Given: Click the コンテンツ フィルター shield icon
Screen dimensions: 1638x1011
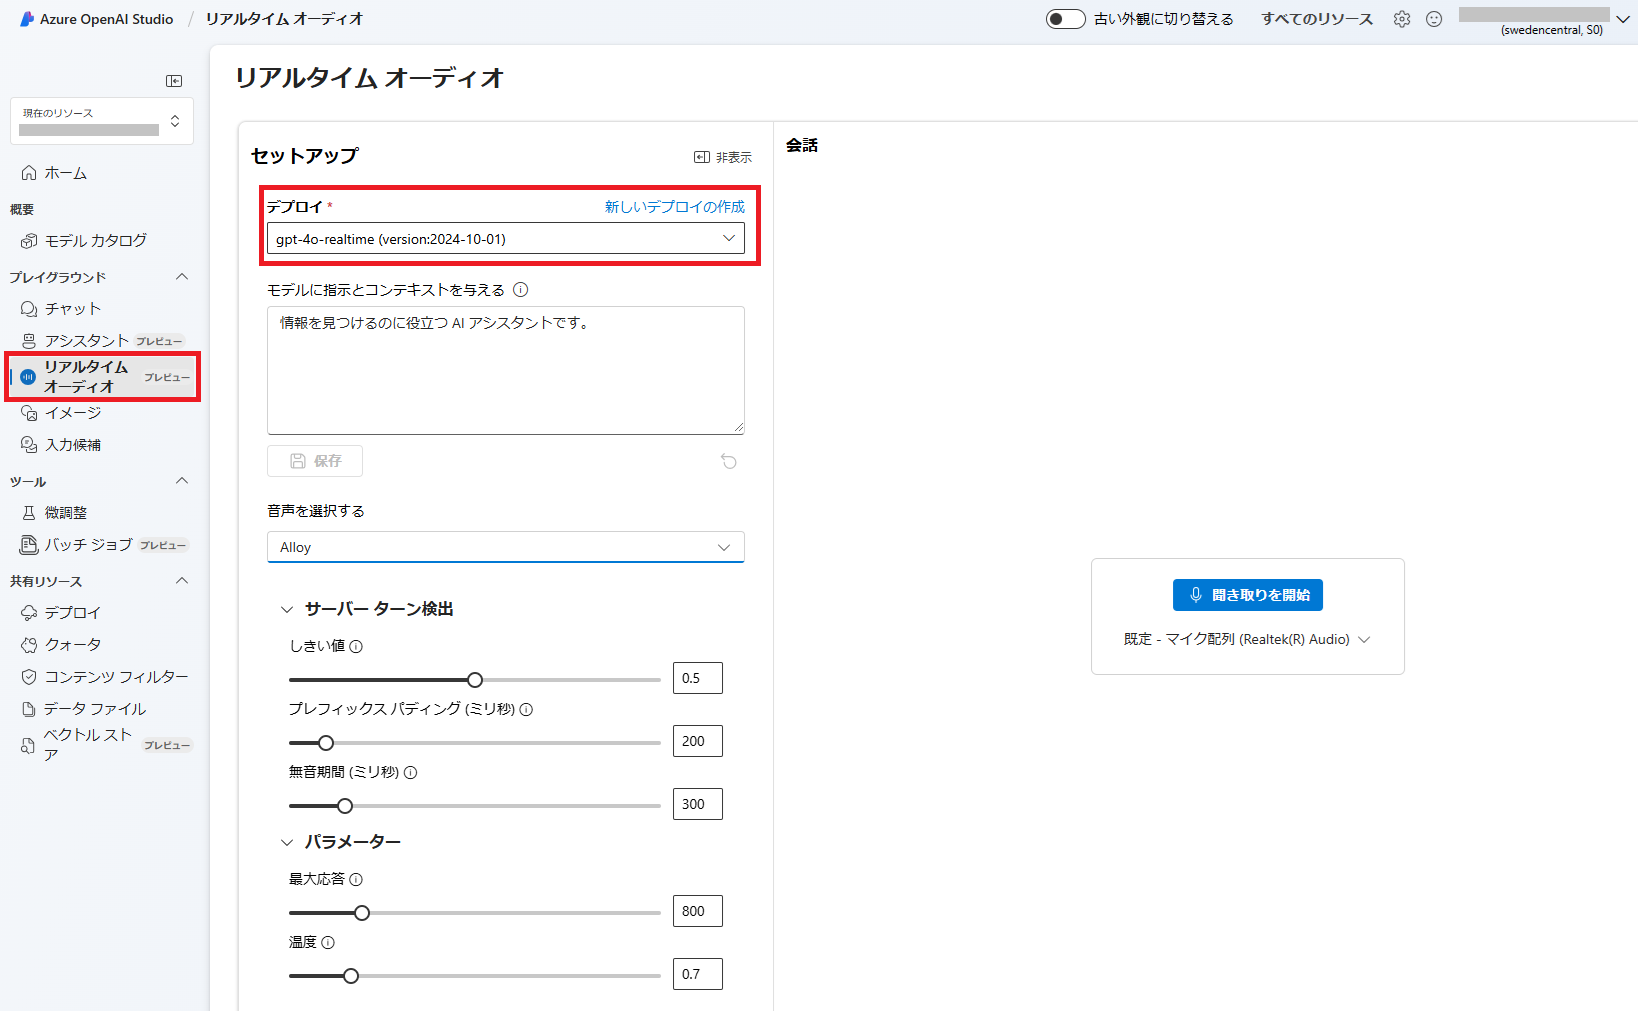Looking at the screenshot, I should pos(29,677).
